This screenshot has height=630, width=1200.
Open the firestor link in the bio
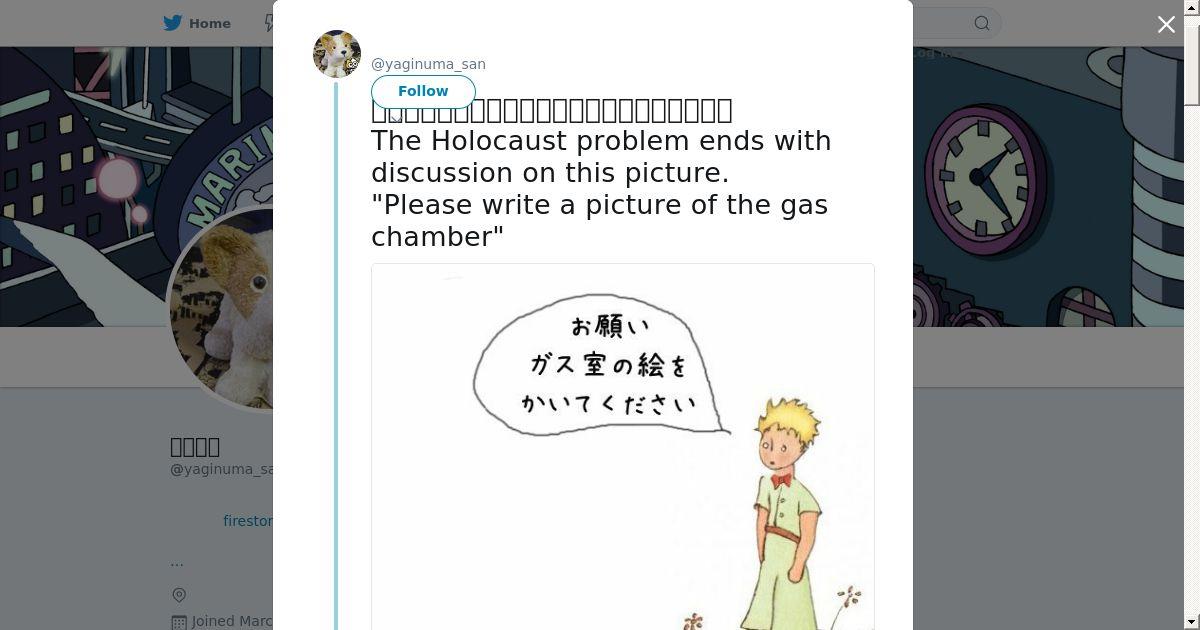click(248, 521)
